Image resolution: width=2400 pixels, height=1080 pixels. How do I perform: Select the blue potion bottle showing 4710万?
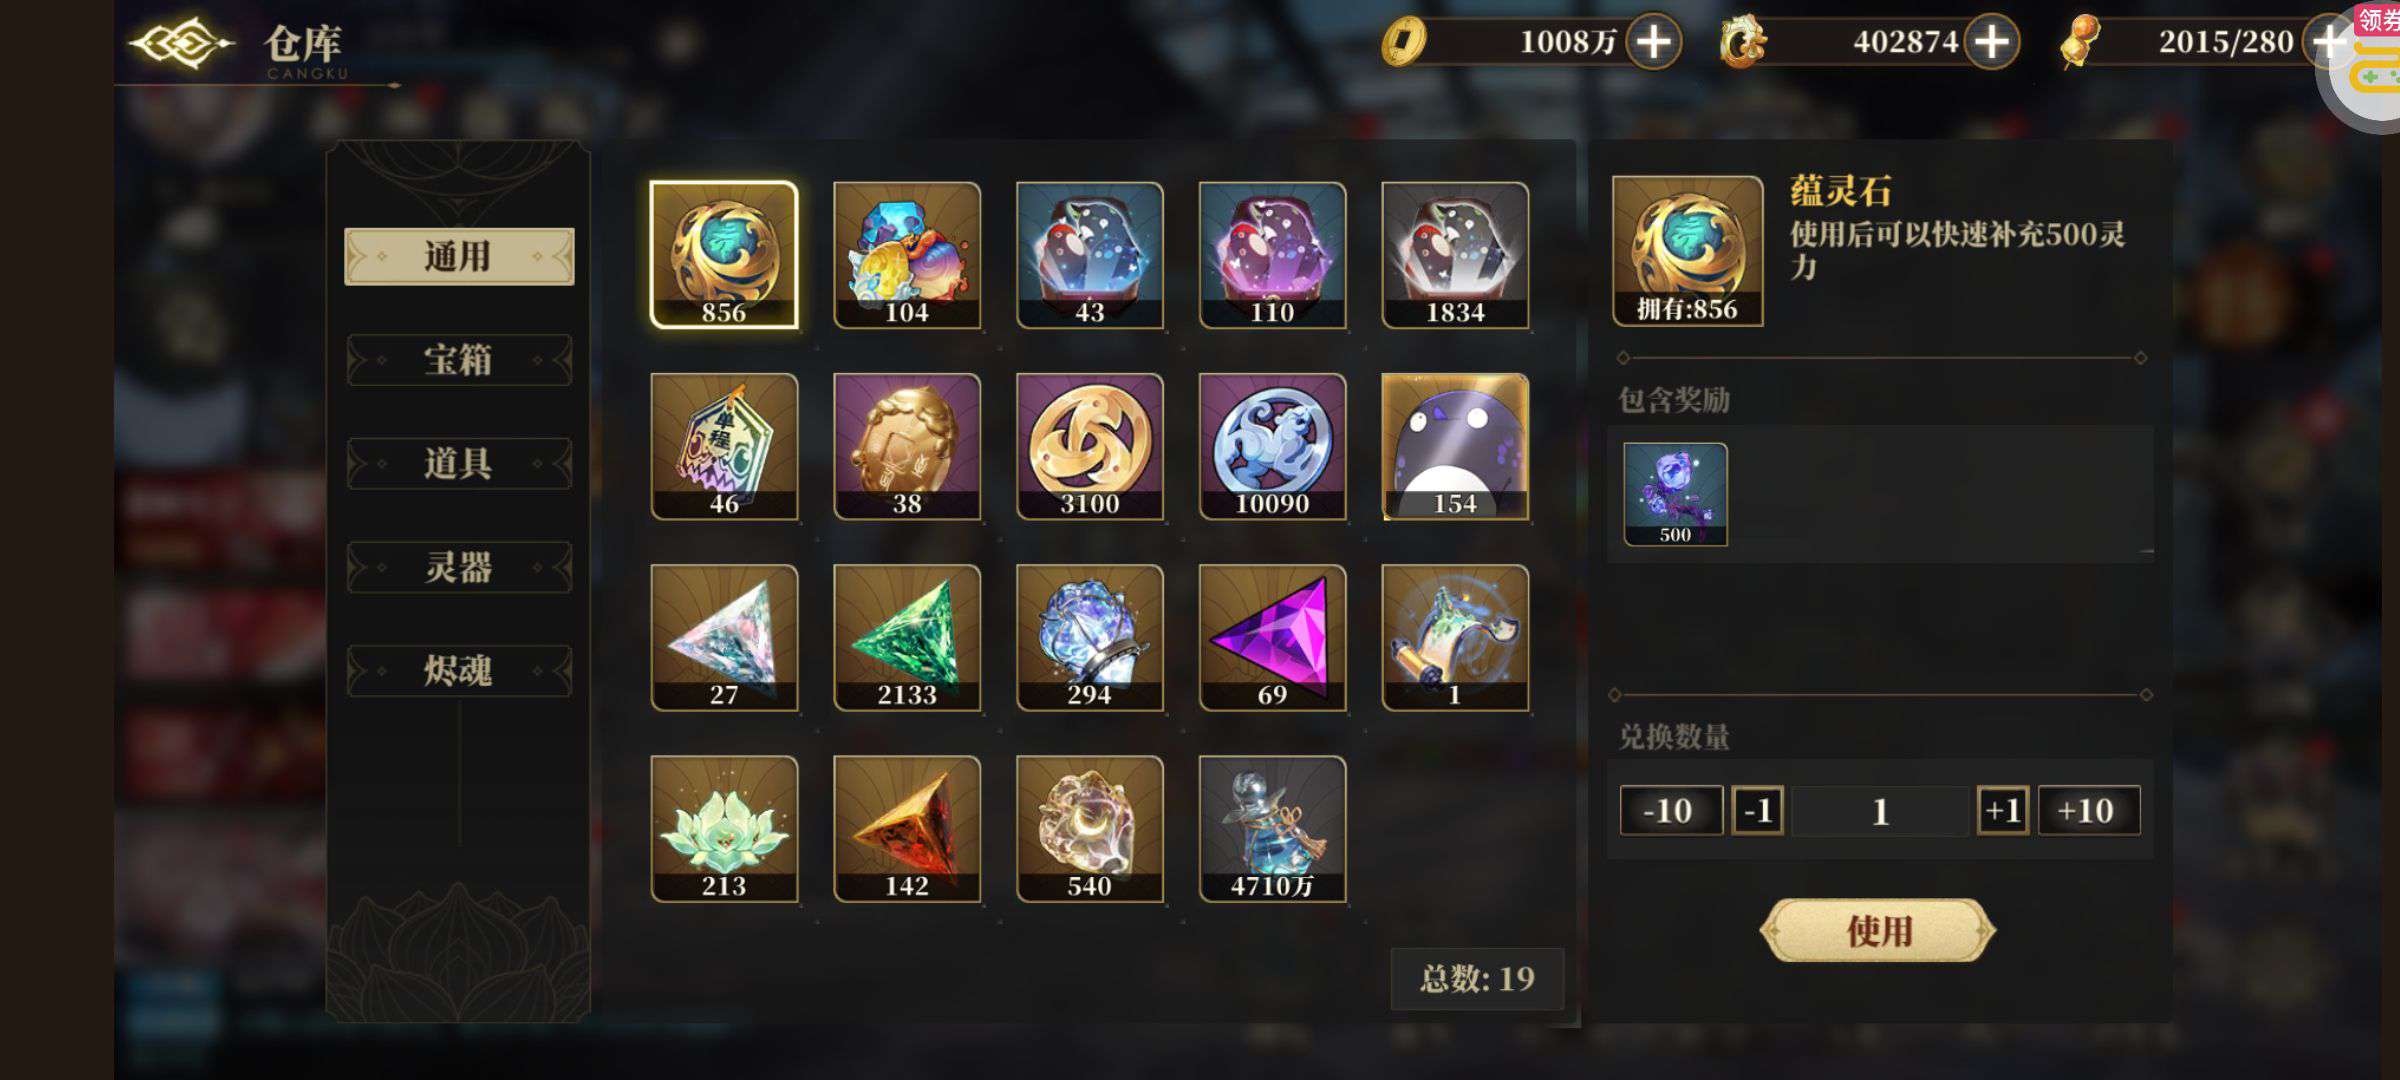[1272, 829]
